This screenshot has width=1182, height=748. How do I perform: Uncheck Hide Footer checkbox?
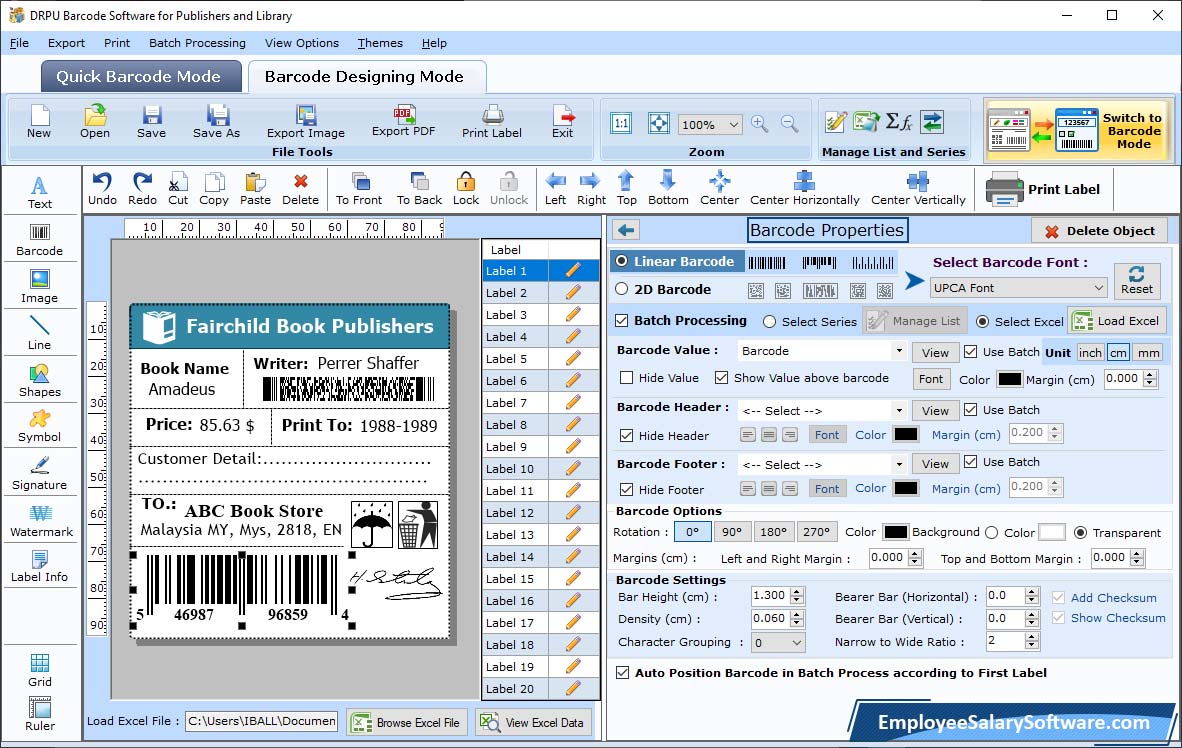click(x=626, y=490)
